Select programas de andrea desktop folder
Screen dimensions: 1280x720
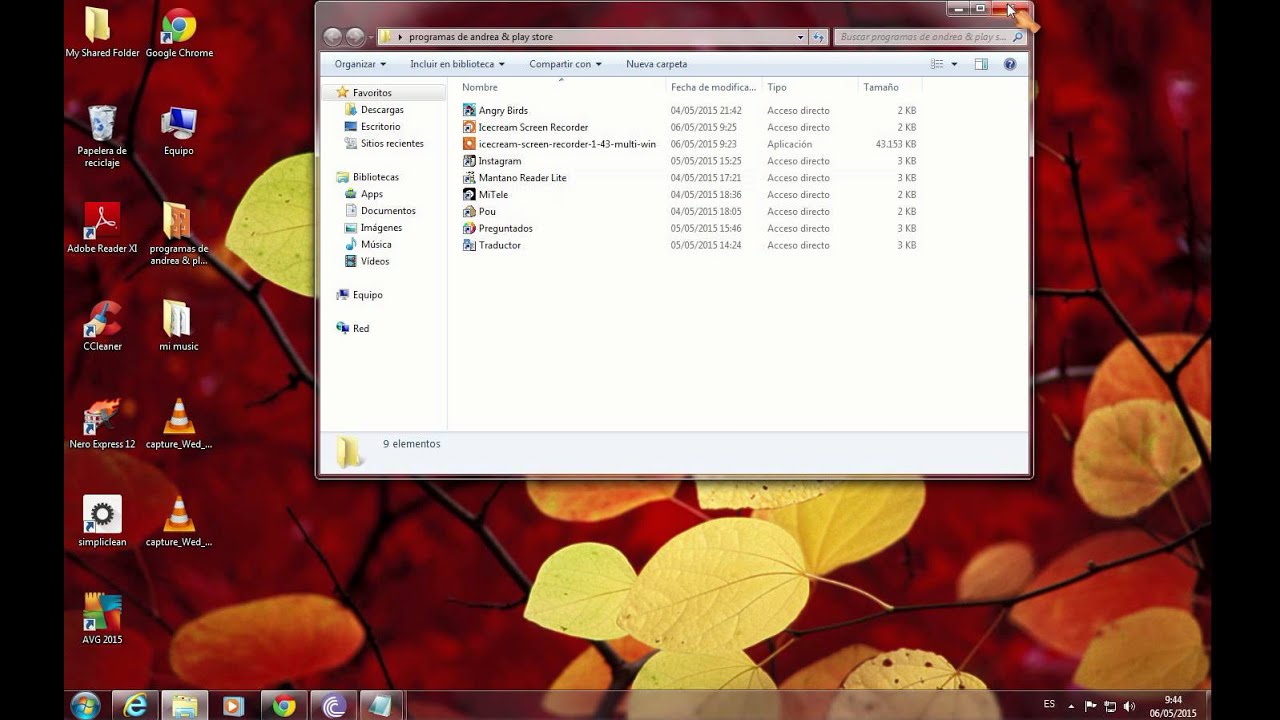tap(179, 235)
